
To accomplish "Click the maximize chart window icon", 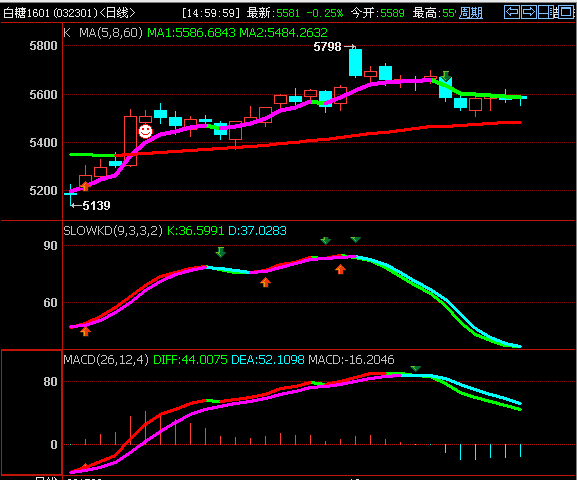I will 566,12.
